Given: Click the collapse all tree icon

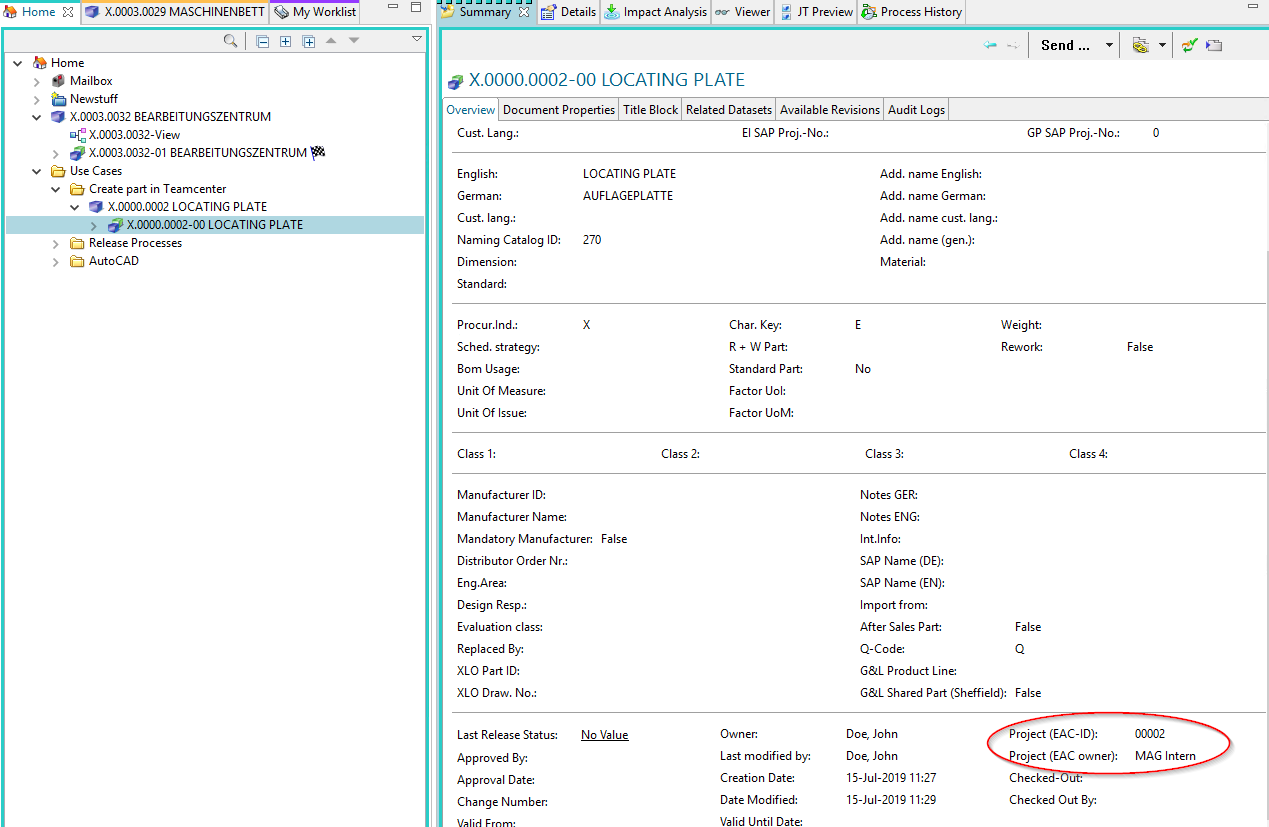Looking at the screenshot, I should point(262,41).
